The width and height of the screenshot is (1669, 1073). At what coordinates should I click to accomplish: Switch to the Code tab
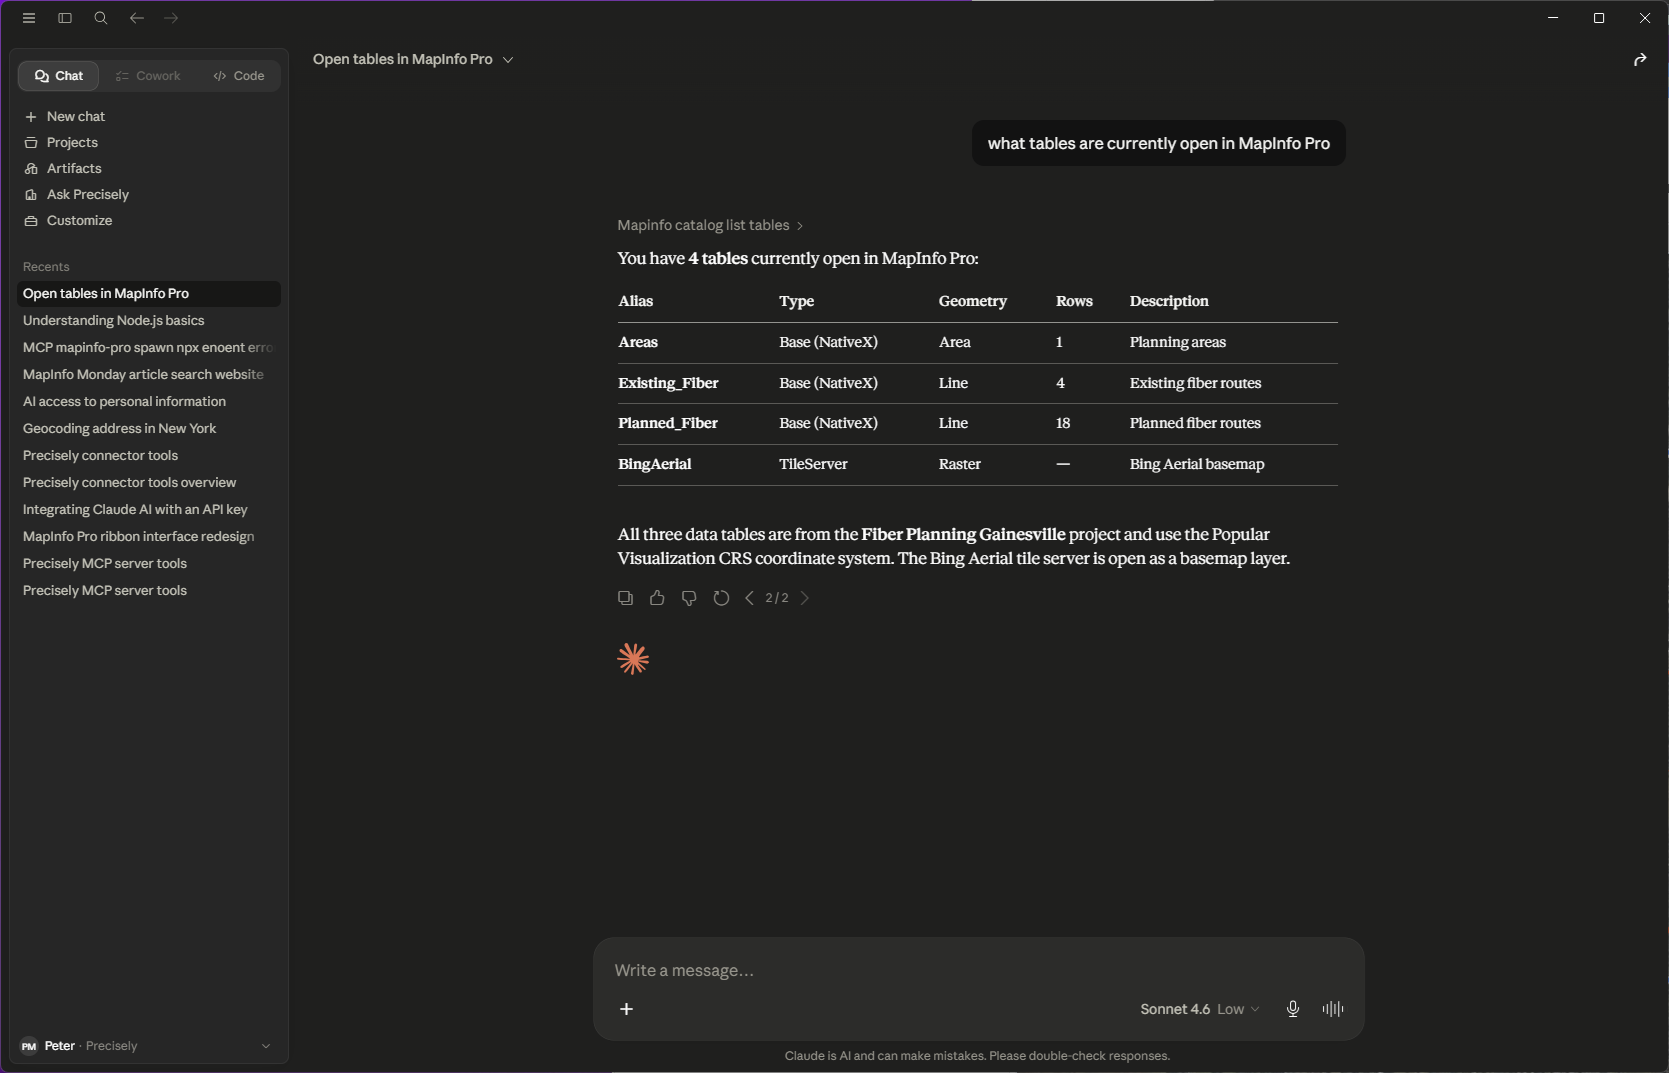point(239,76)
